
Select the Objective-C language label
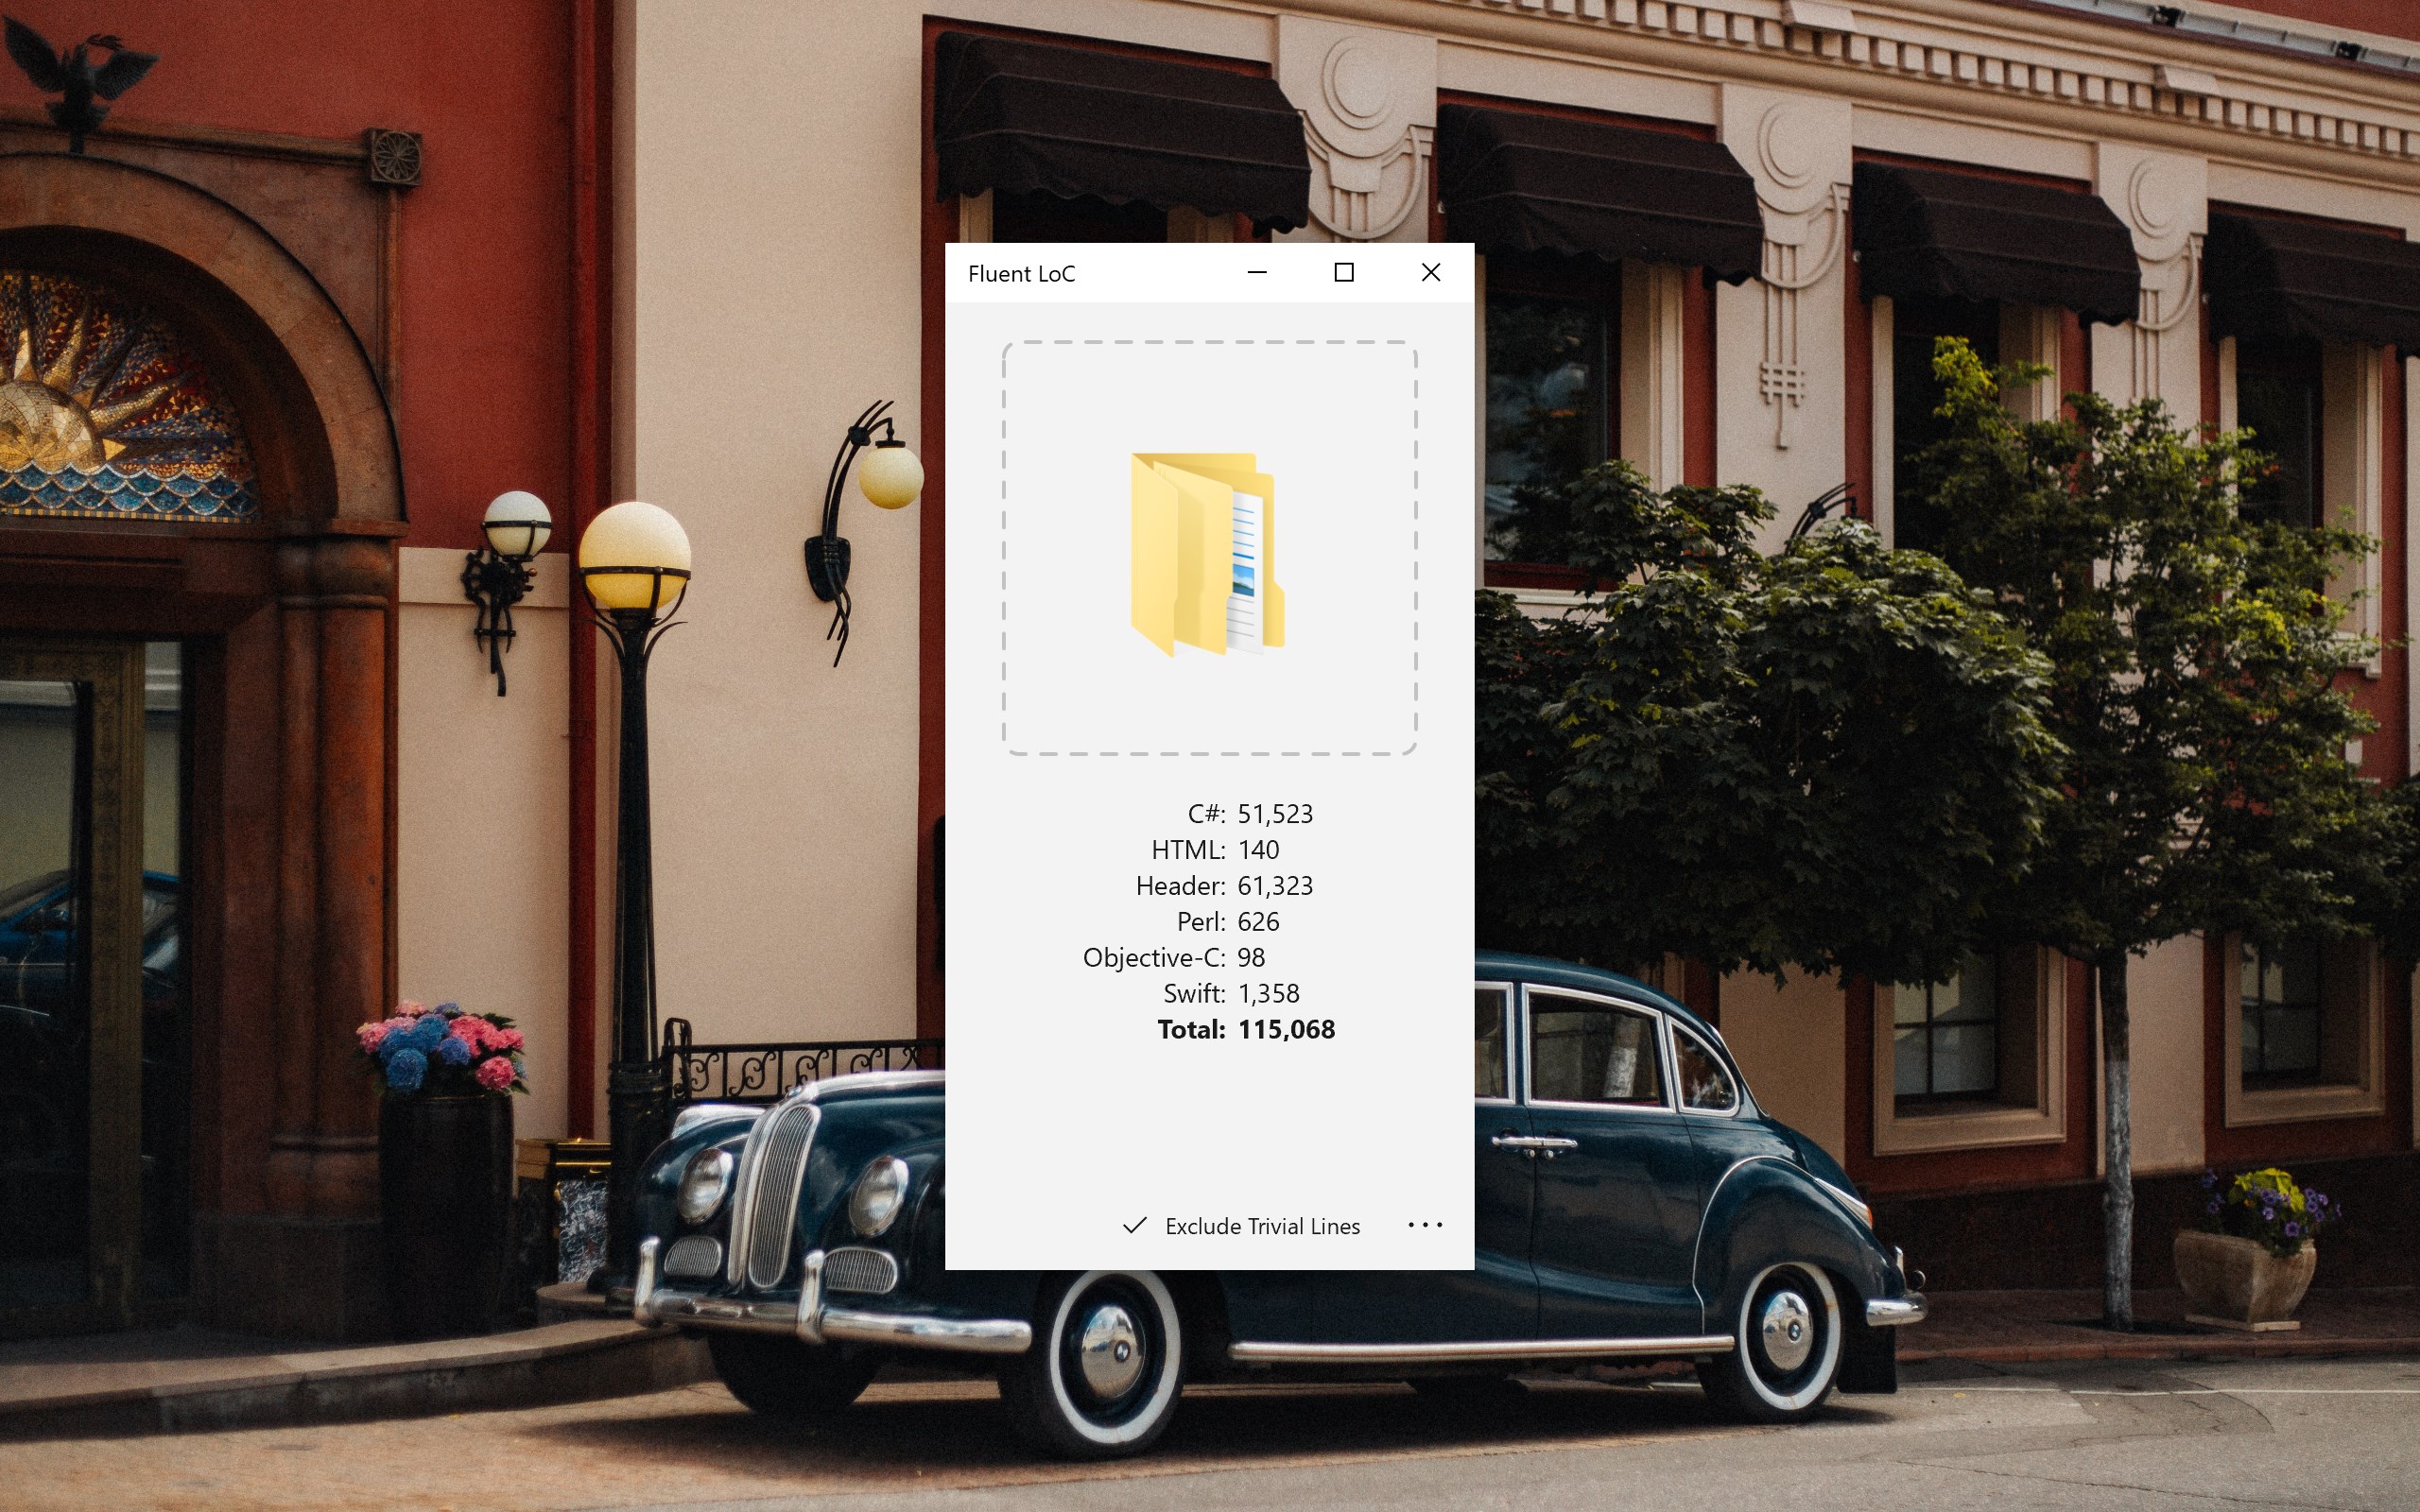[1153, 958]
